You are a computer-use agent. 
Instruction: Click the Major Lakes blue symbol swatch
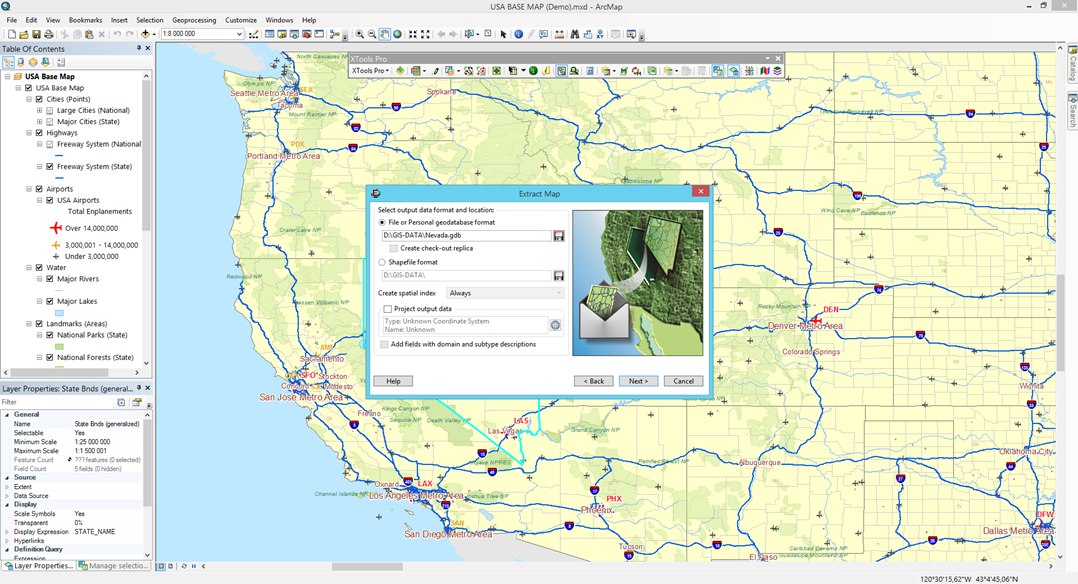click(59, 313)
